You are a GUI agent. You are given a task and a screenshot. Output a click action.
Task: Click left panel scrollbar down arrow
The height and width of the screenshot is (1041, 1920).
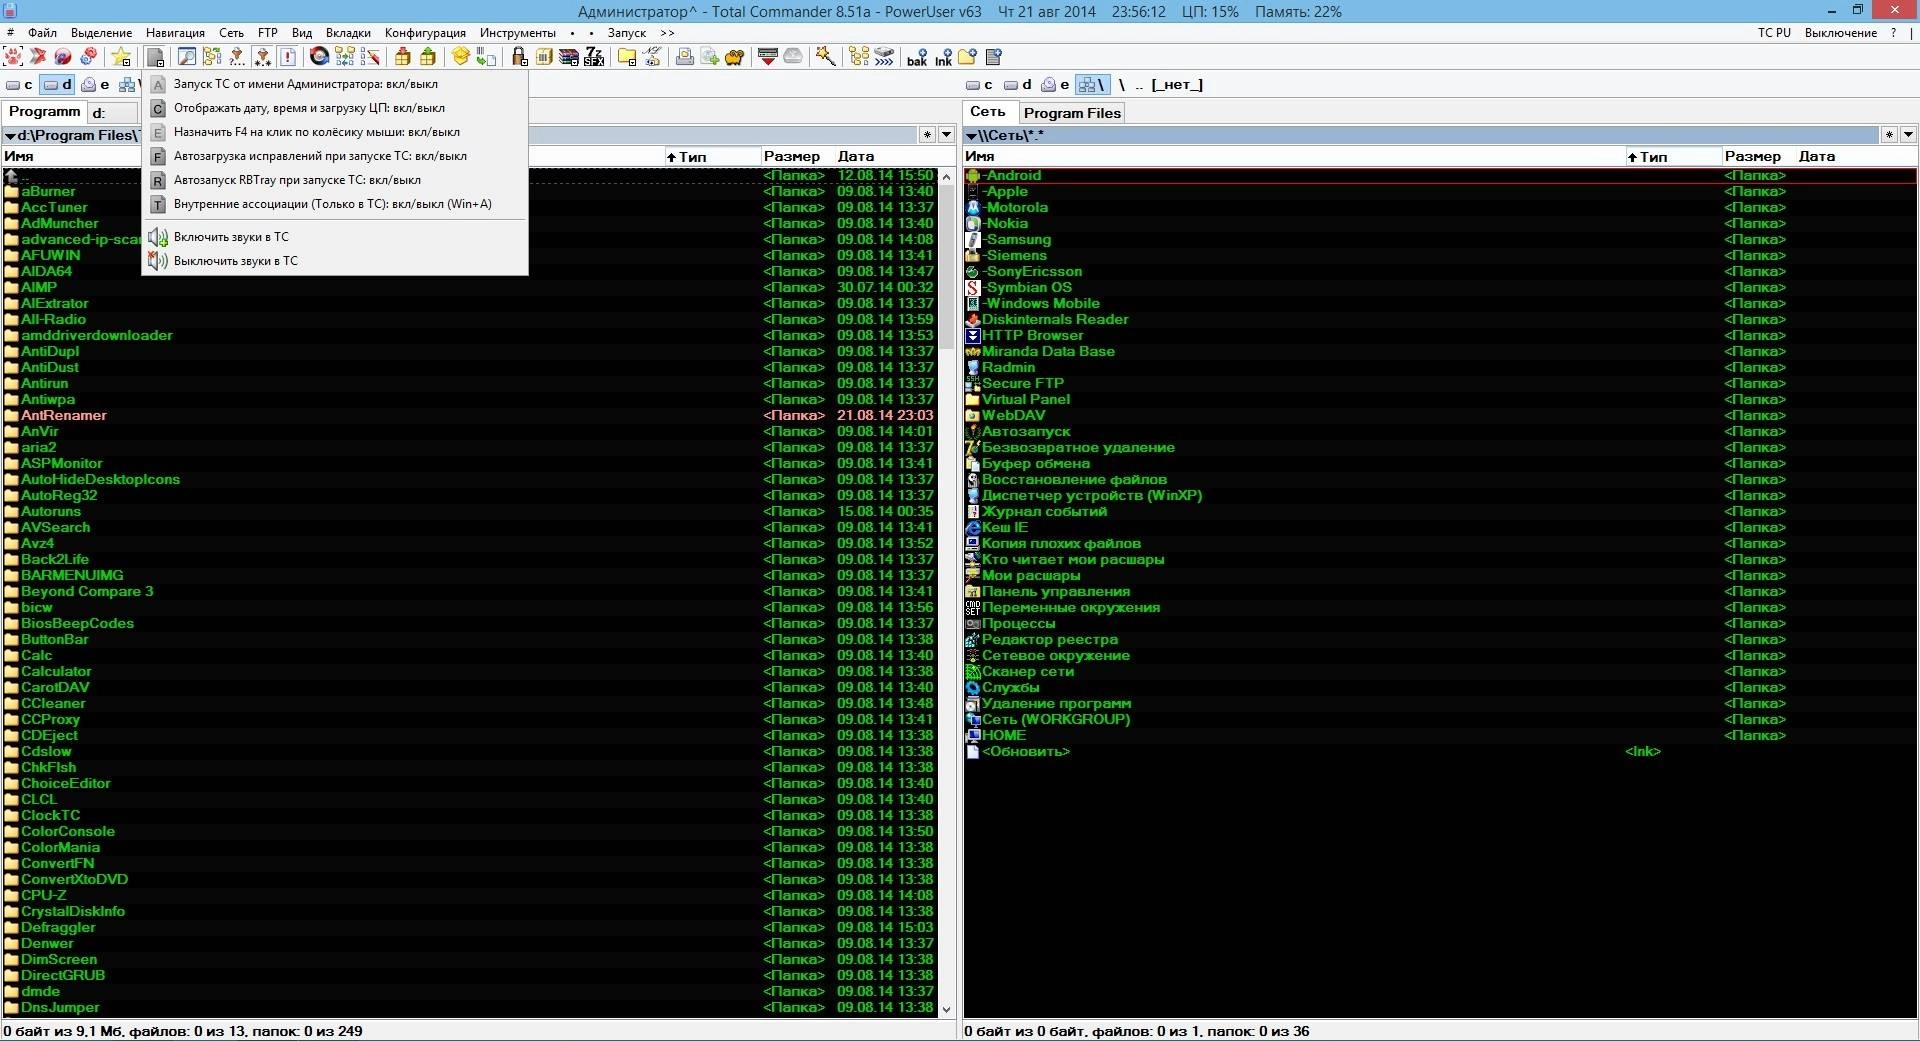(946, 1010)
